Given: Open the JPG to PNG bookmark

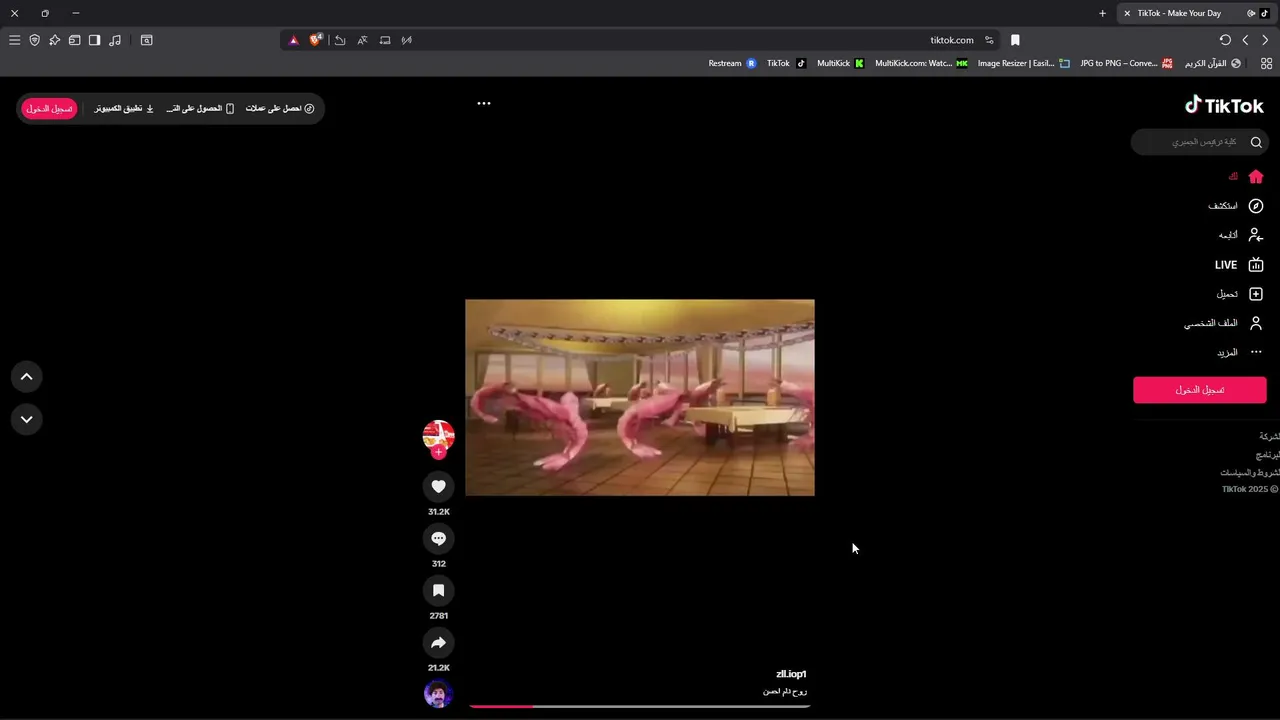Looking at the screenshot, I should (1126, 63).
